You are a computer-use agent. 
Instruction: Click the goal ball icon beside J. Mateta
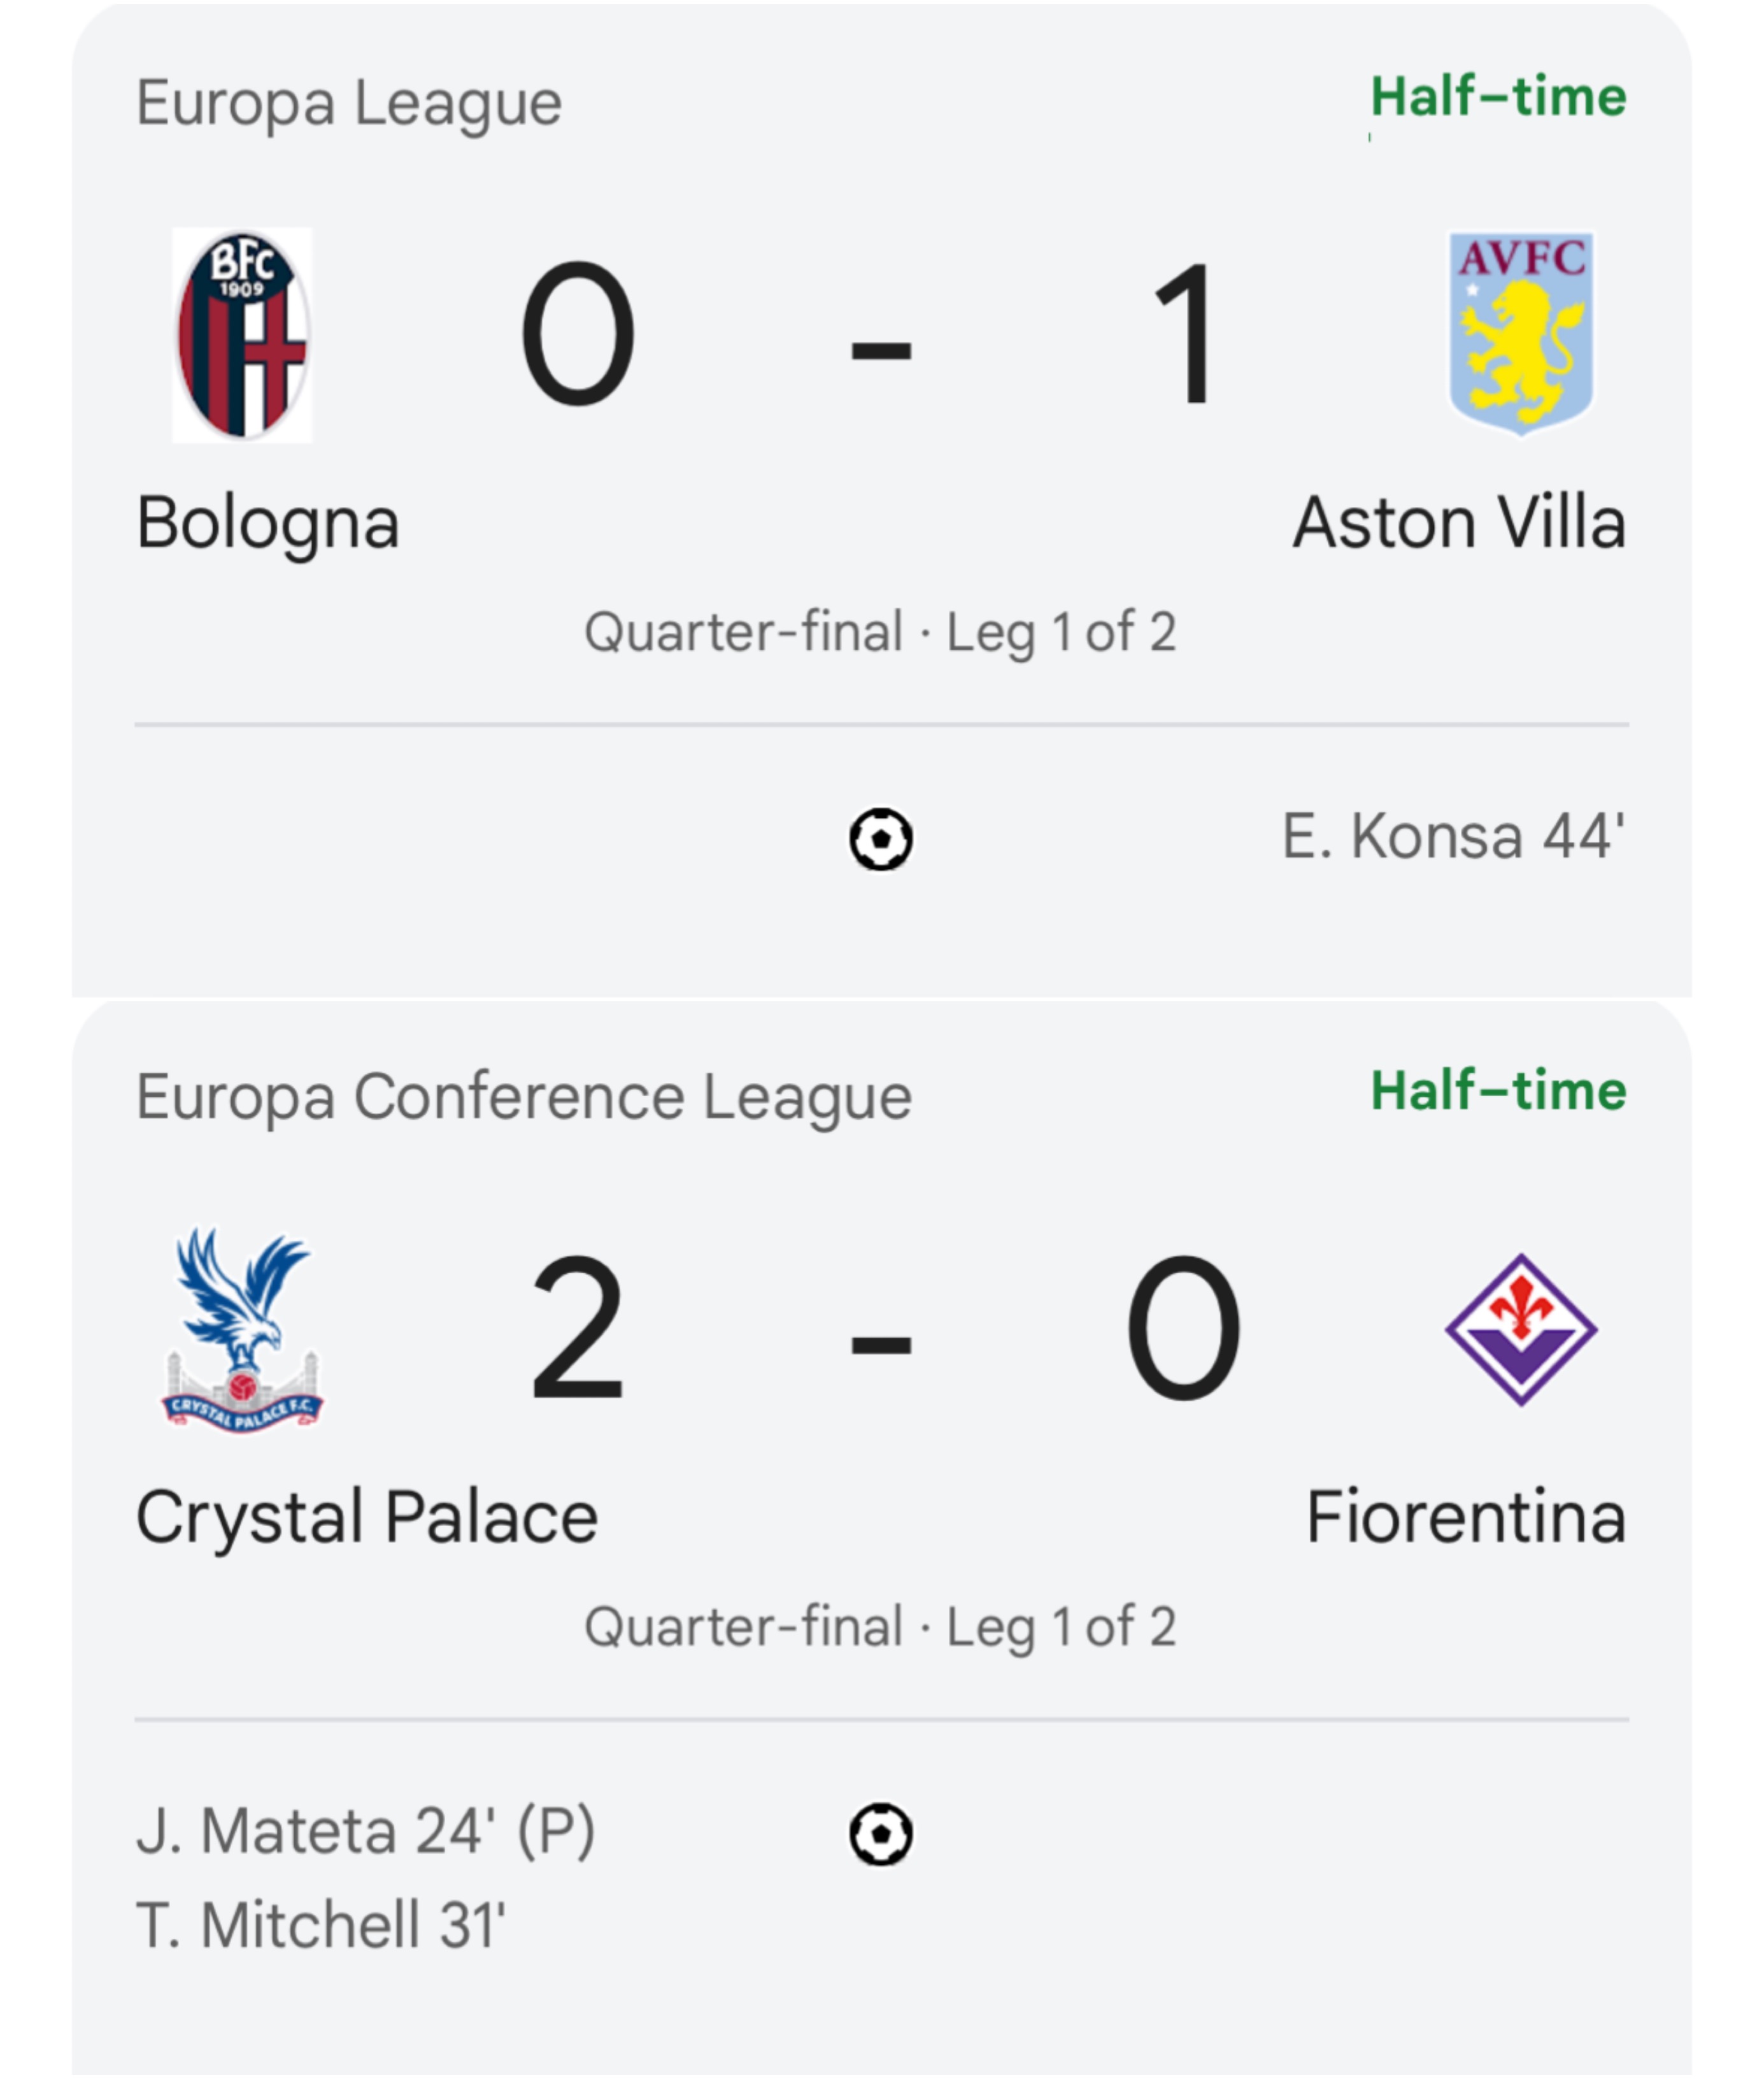pyautogui.click(x=880, y=1833)
